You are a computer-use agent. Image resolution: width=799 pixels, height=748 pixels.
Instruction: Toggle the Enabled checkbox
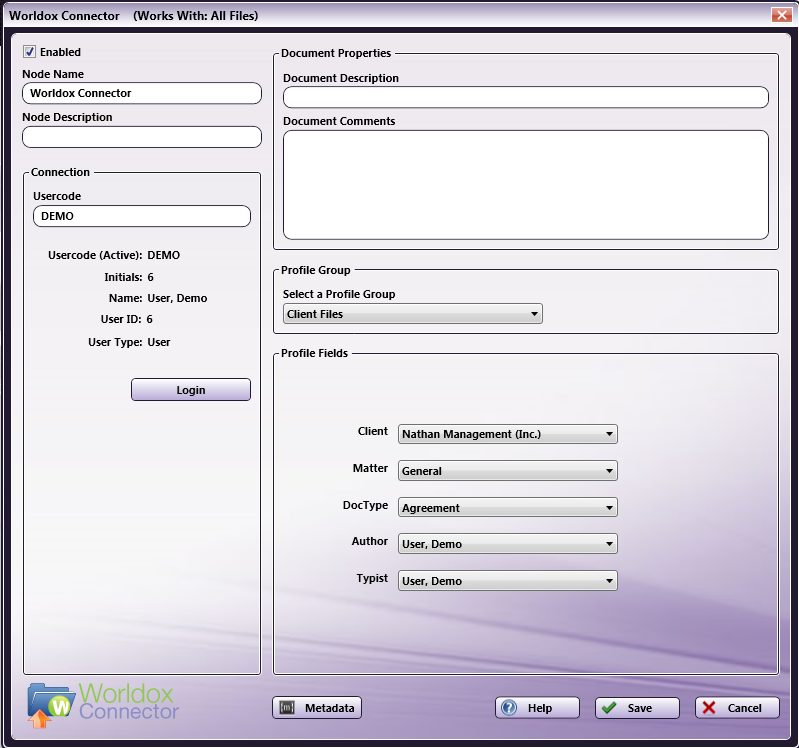click(30, 52)
